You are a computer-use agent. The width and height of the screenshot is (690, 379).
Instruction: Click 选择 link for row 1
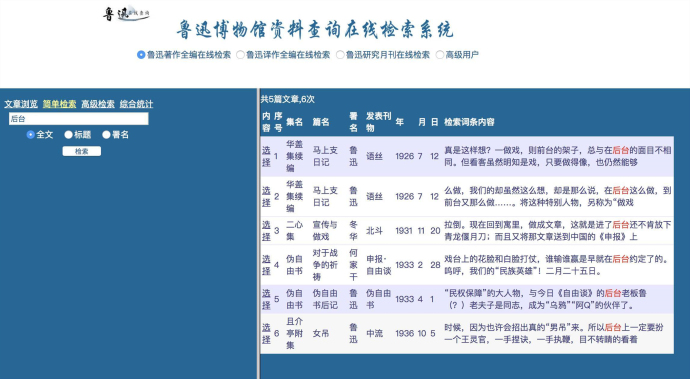point(266,156)
